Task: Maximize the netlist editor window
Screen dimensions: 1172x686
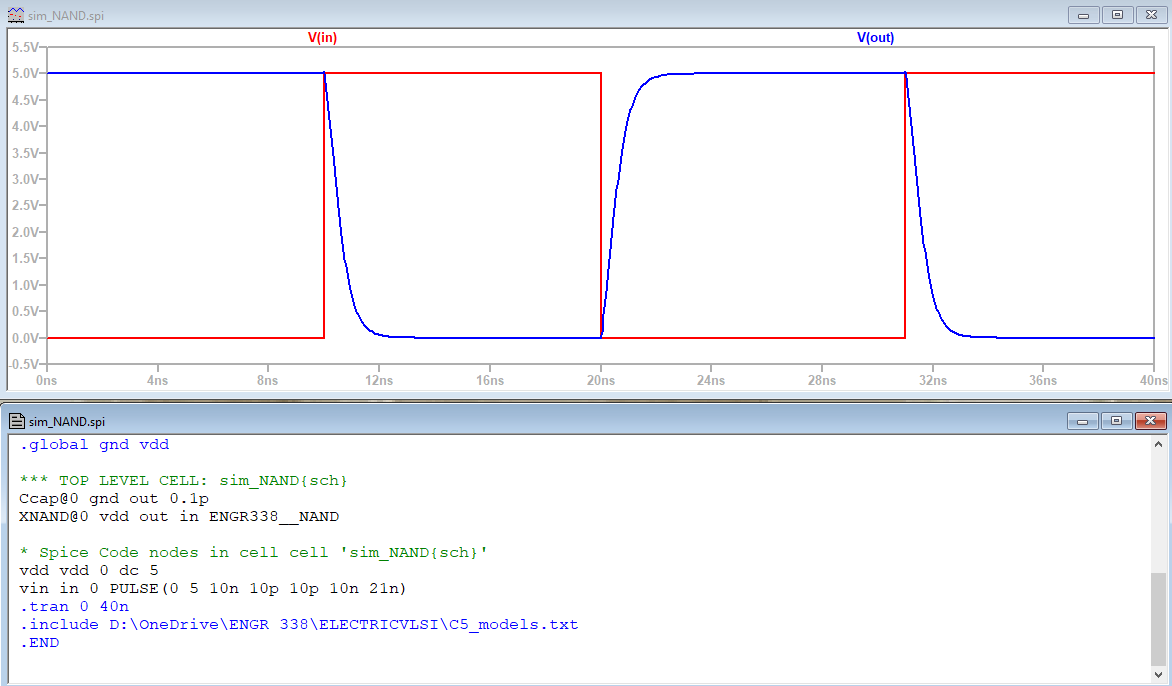Action: [x=1117, y=421]
